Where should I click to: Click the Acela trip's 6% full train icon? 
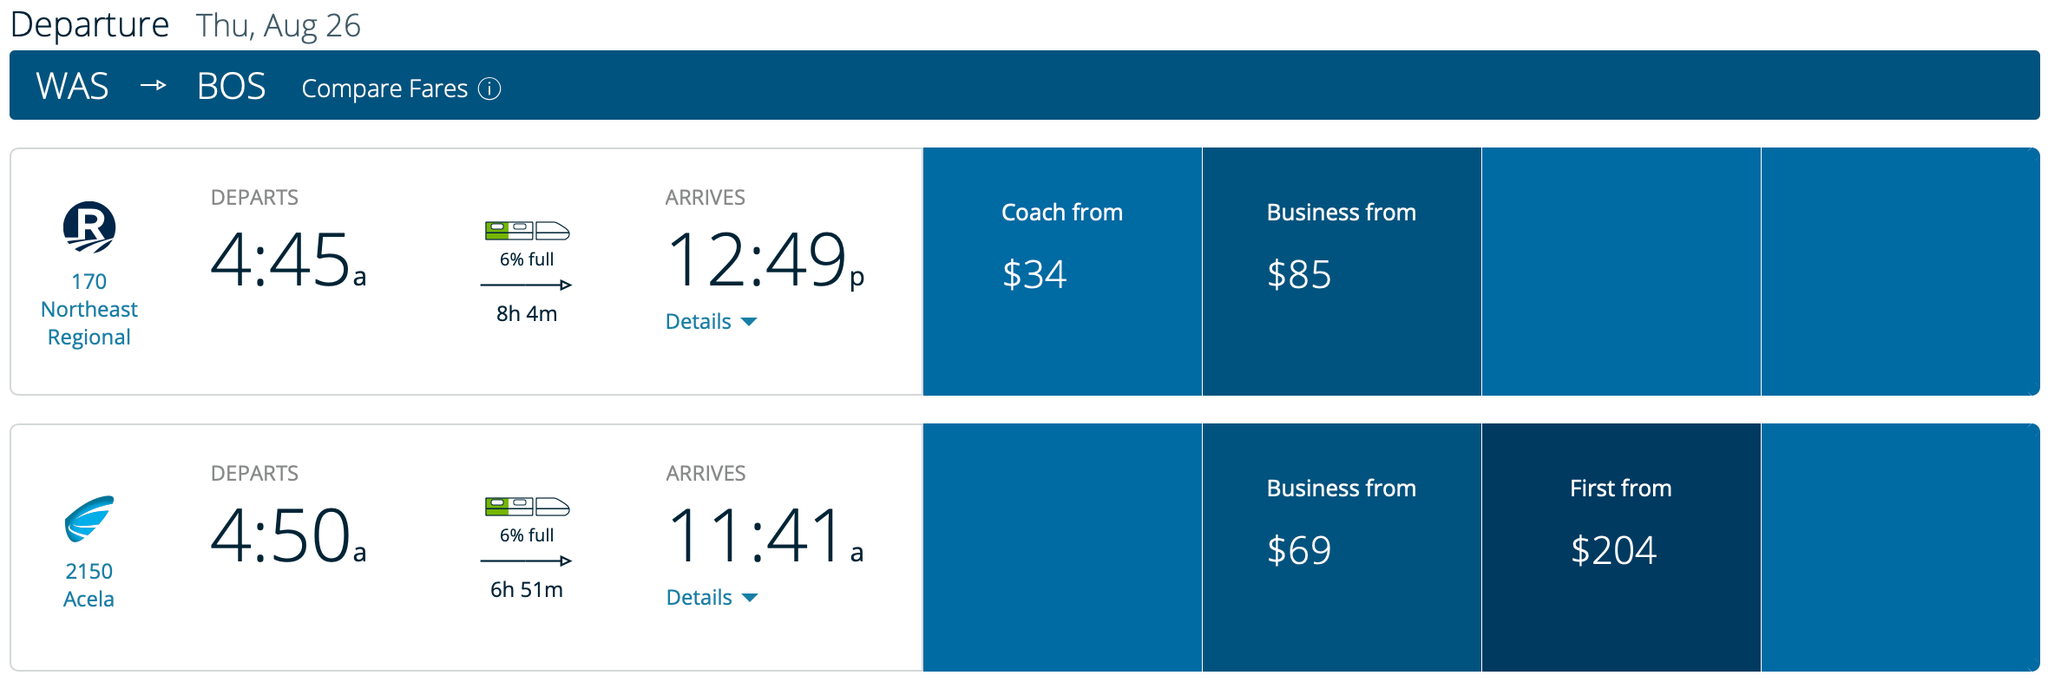526,507
